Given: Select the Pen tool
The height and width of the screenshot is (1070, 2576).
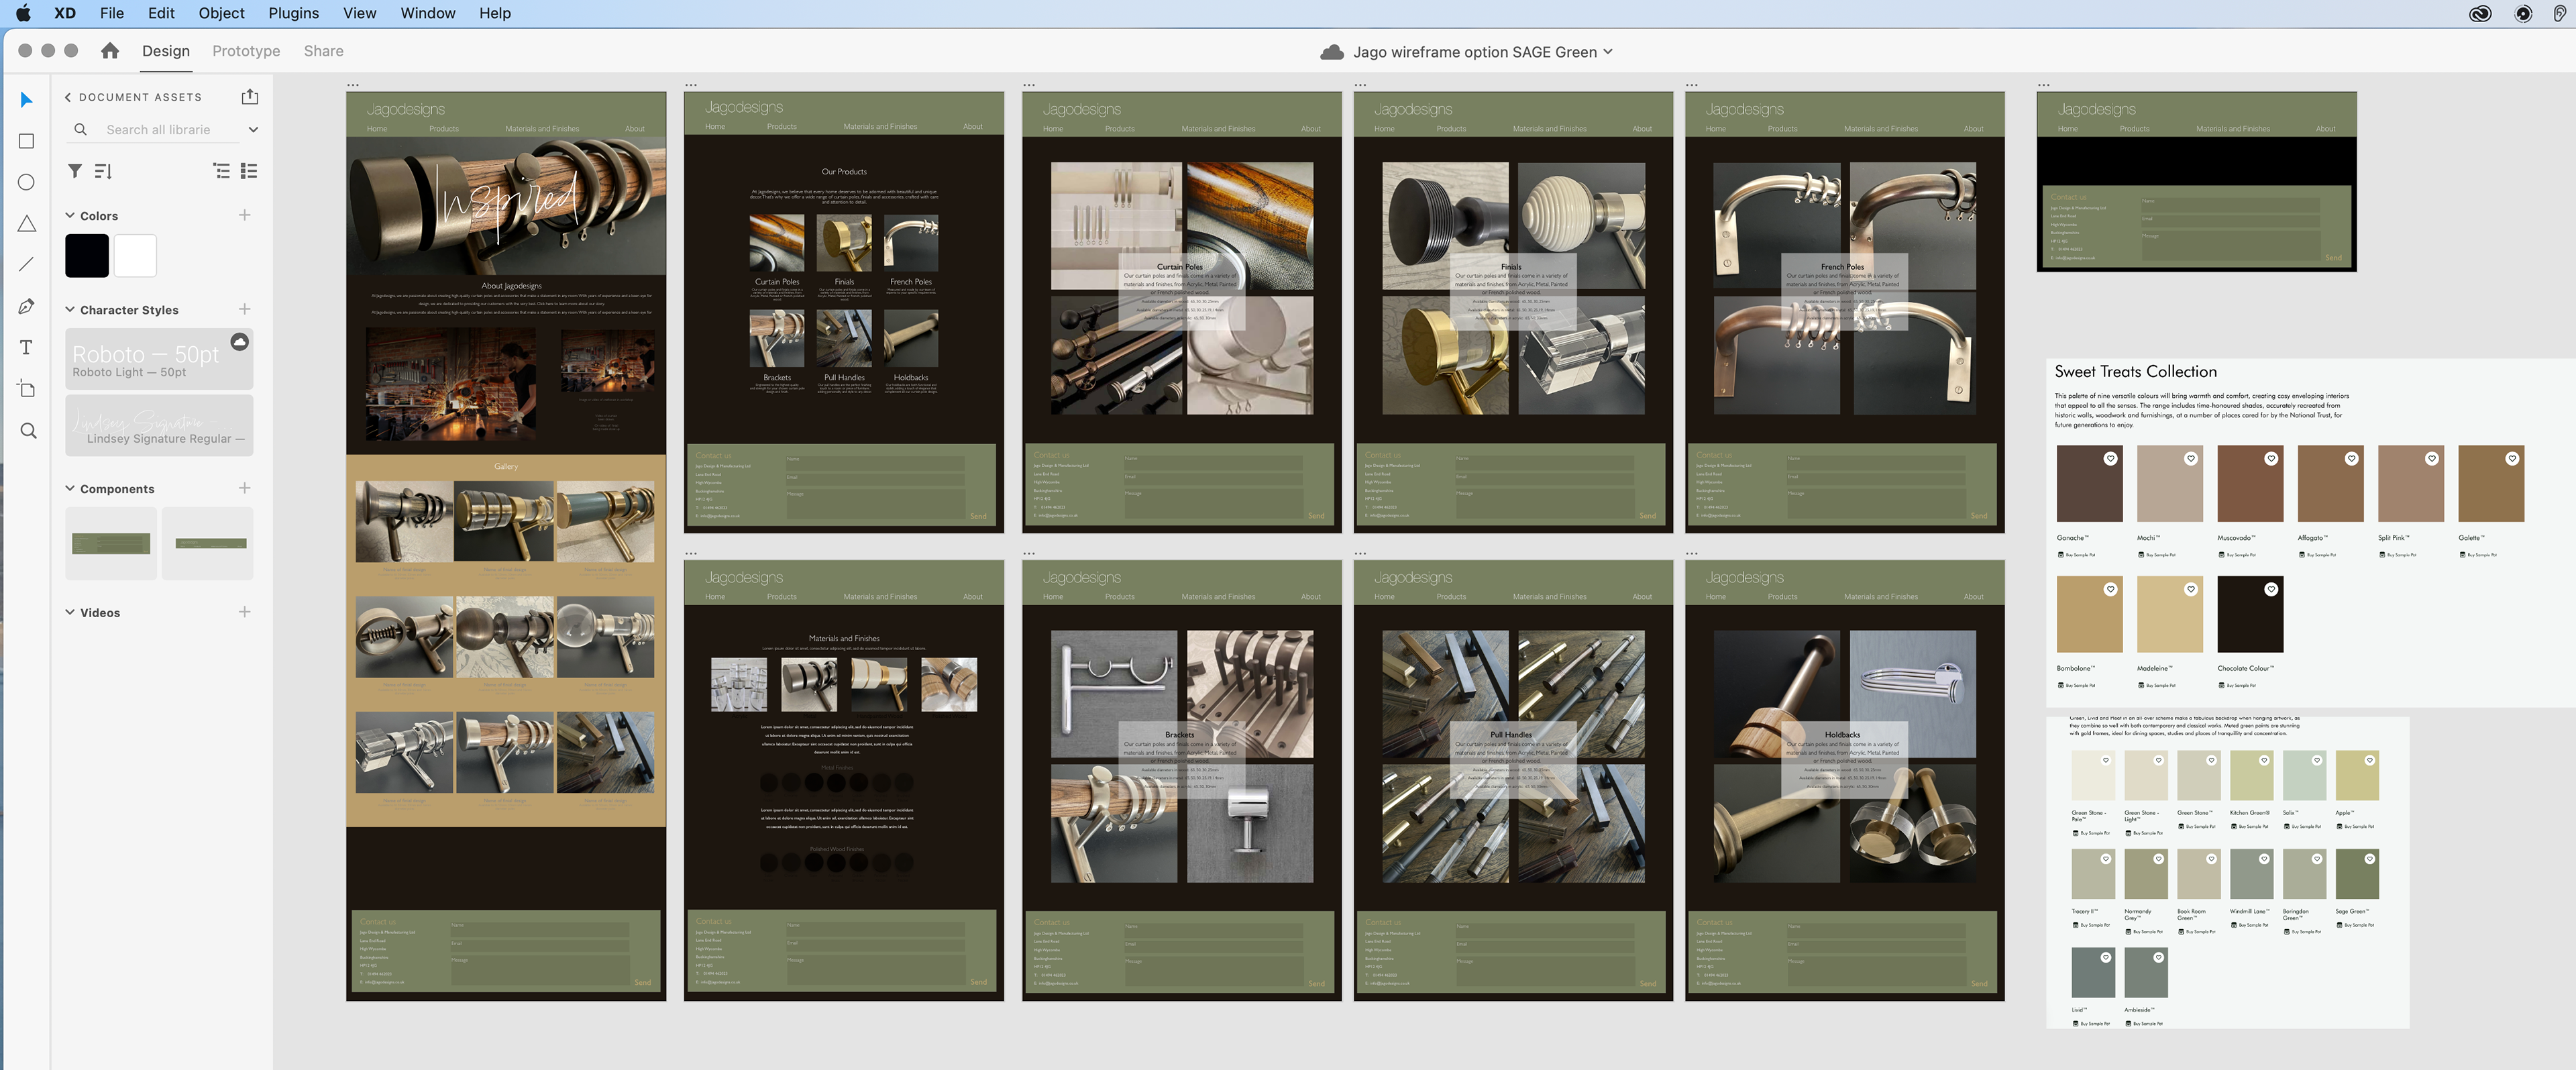Looking at the screenshot, I should [x=27, y=306].
